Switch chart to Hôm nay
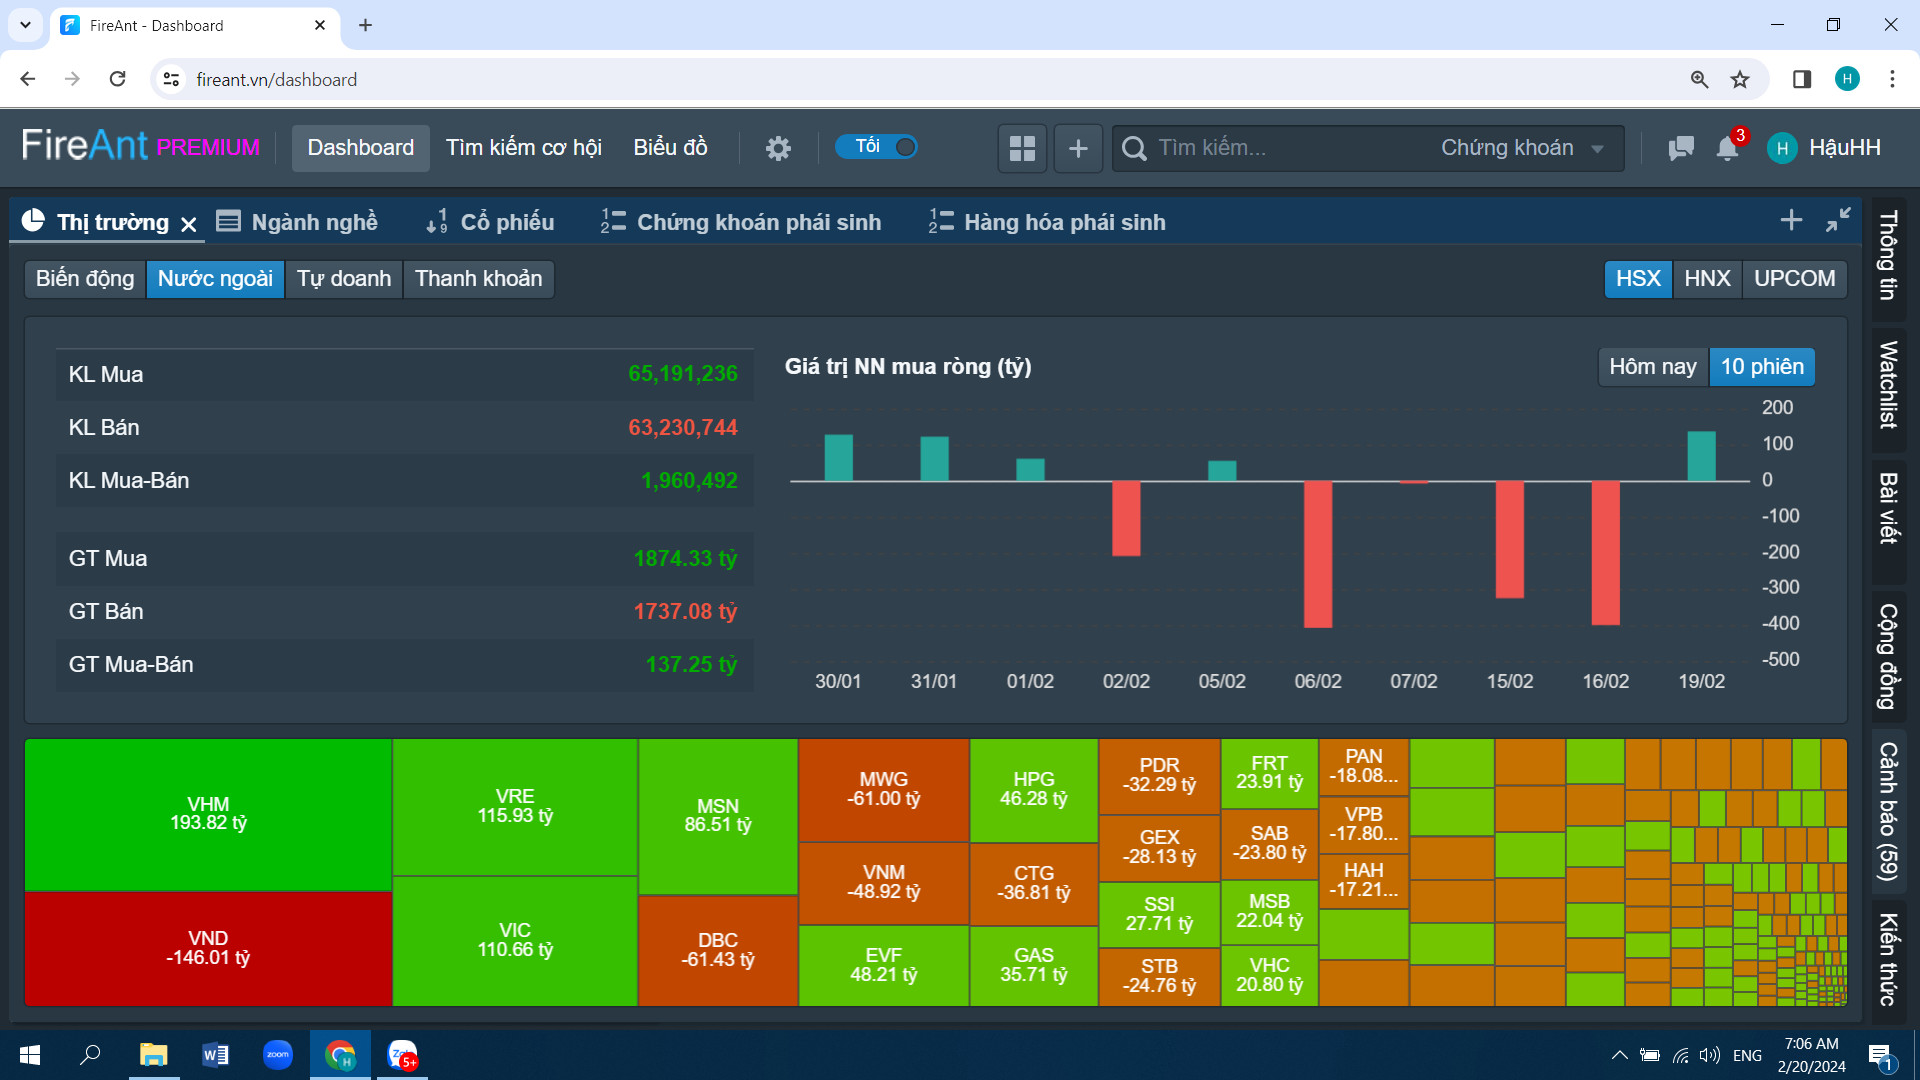The height and width of the screenshot is (1080, 1920). click(x=1652, y=367)
